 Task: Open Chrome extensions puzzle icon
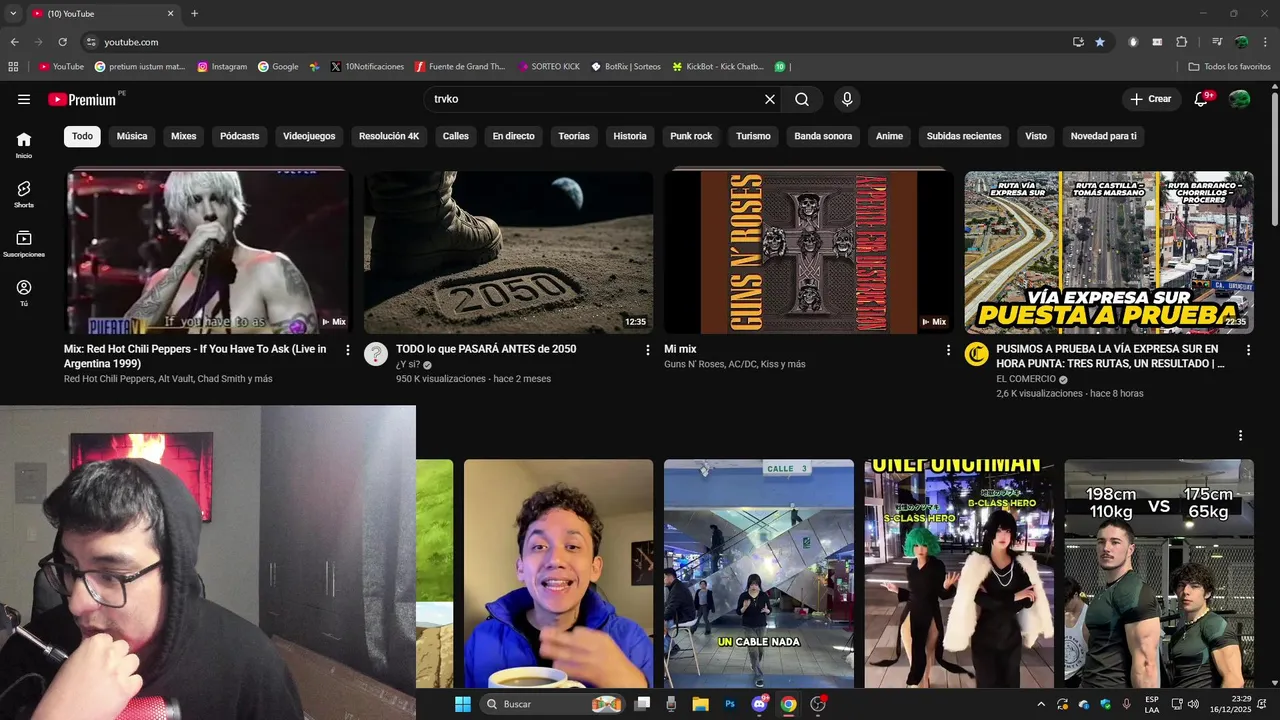pos(1181,42)
